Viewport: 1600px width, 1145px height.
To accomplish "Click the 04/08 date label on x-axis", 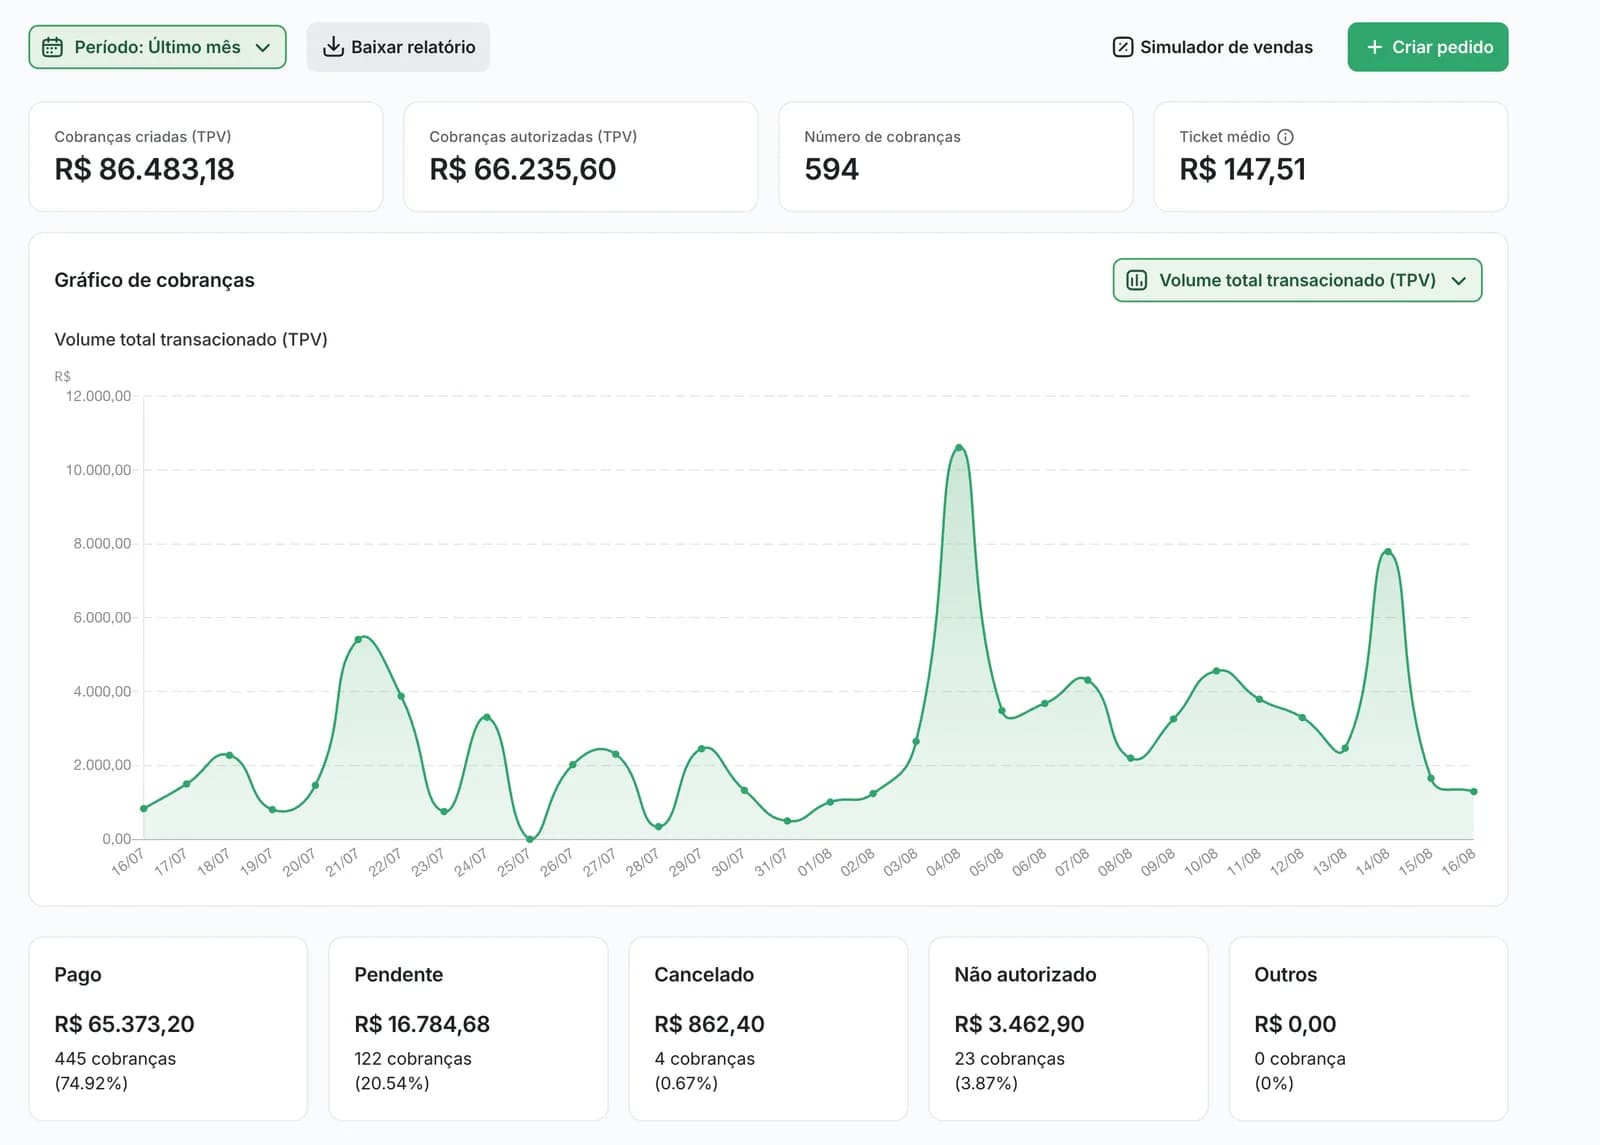I will pyautogui.click(x=943, y=862).
